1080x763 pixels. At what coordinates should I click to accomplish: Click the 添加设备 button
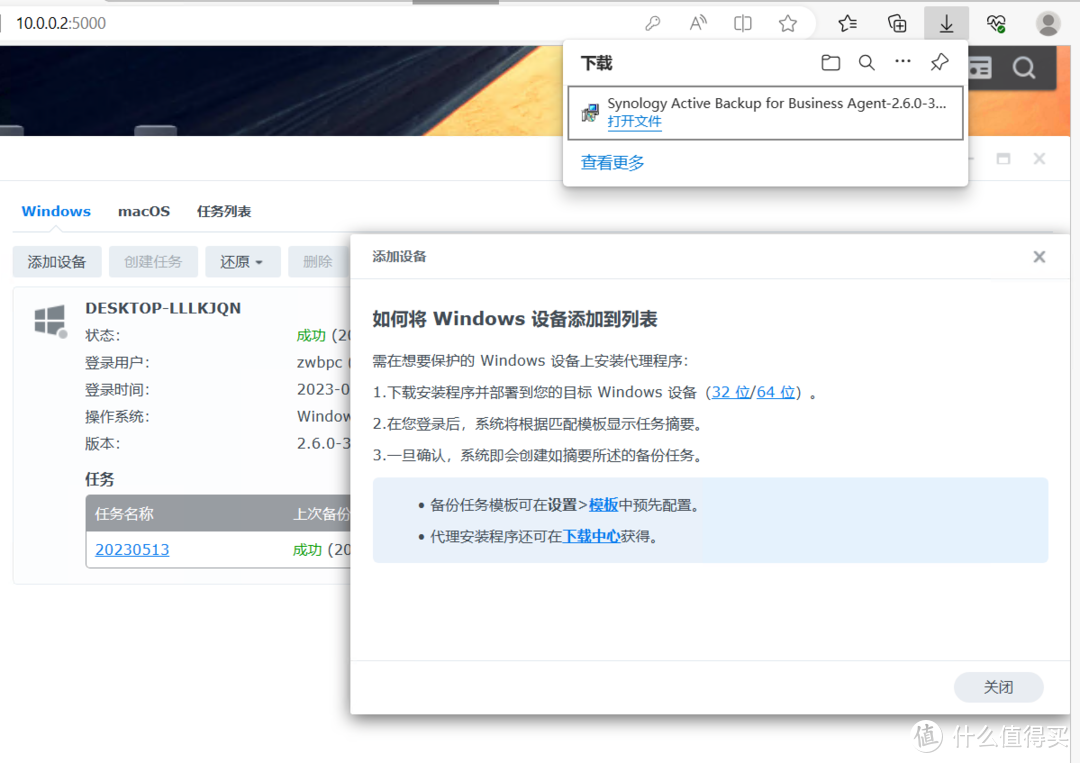(x=57, y=262)
